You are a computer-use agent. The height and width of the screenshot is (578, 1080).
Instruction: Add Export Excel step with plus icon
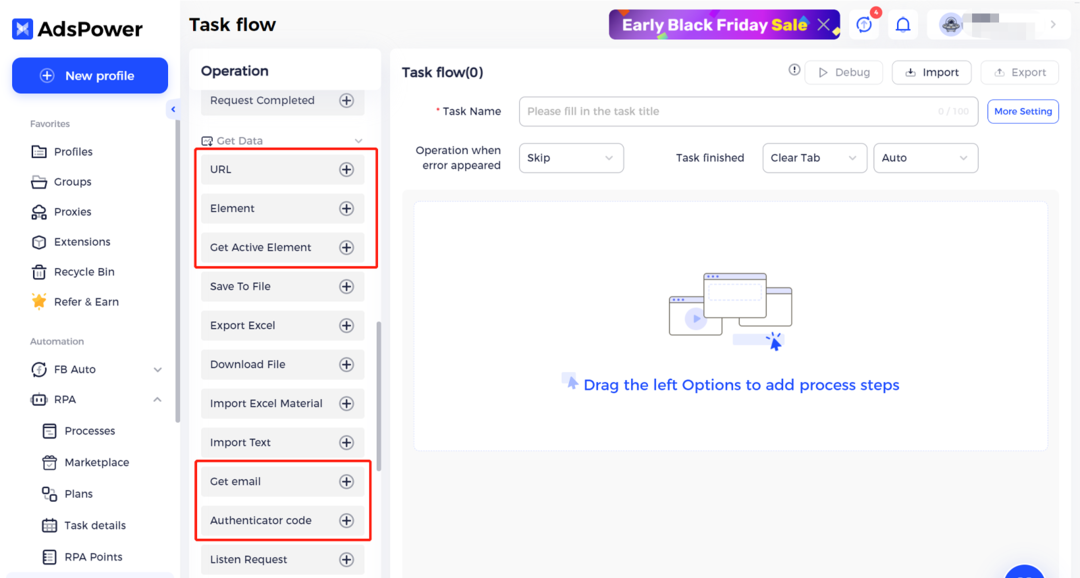[346, 325]
